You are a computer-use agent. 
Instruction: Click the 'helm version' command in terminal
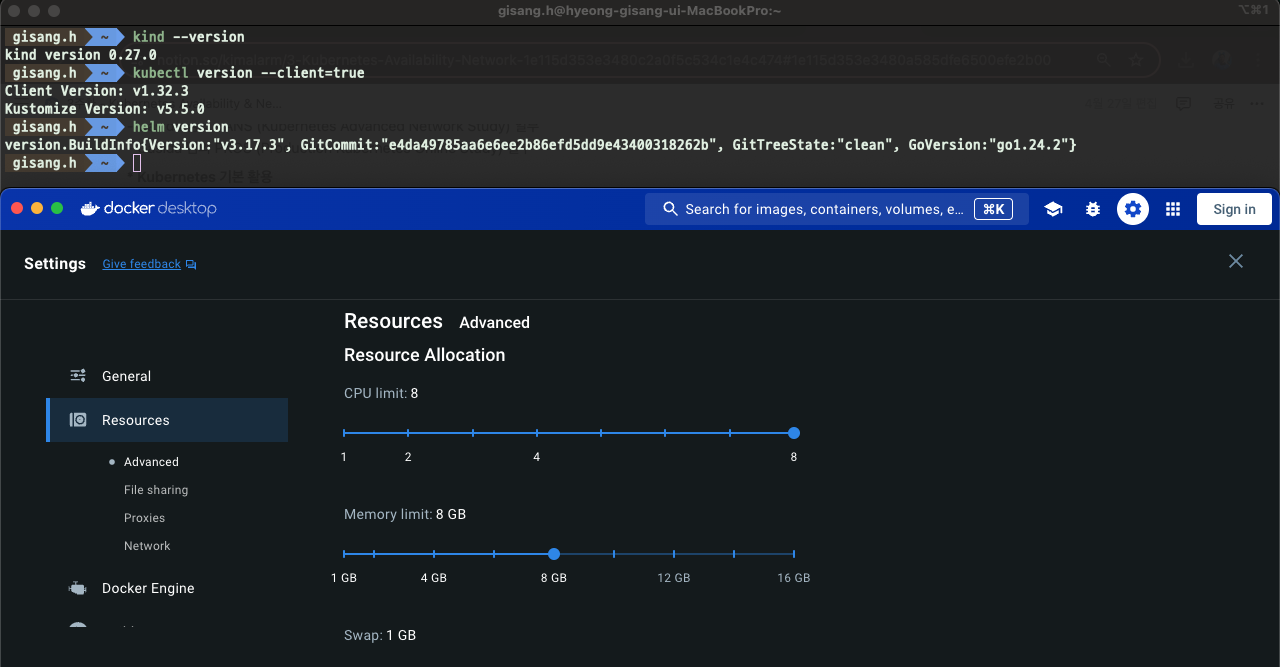point(181,127)
